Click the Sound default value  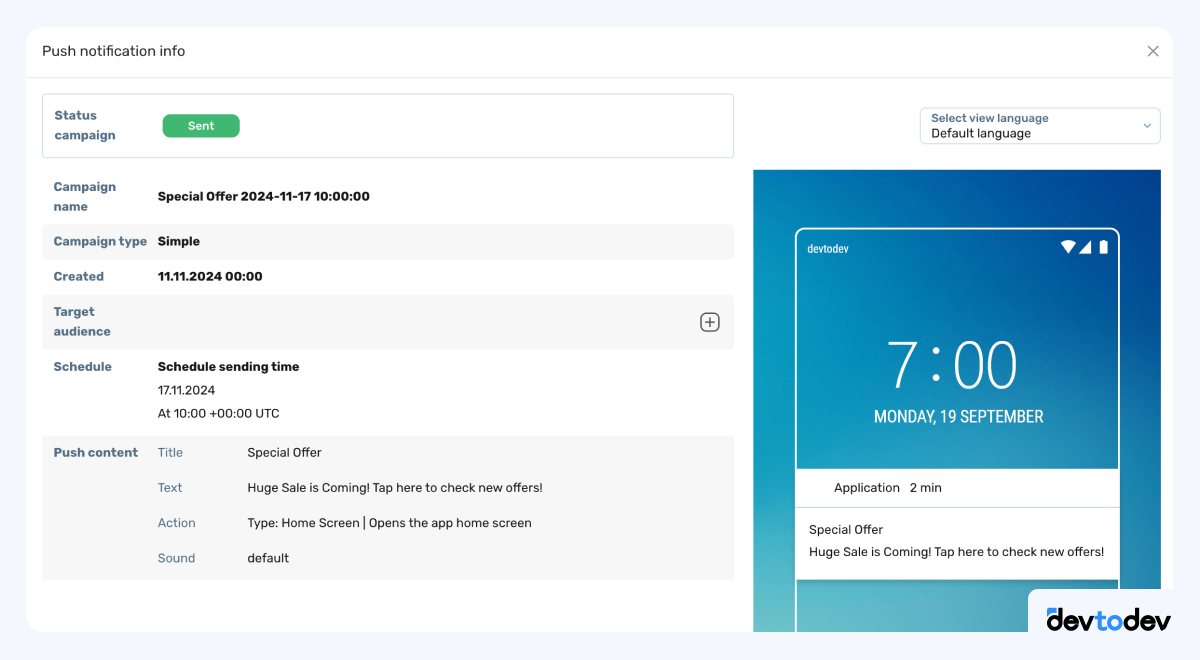pos(268,558)
